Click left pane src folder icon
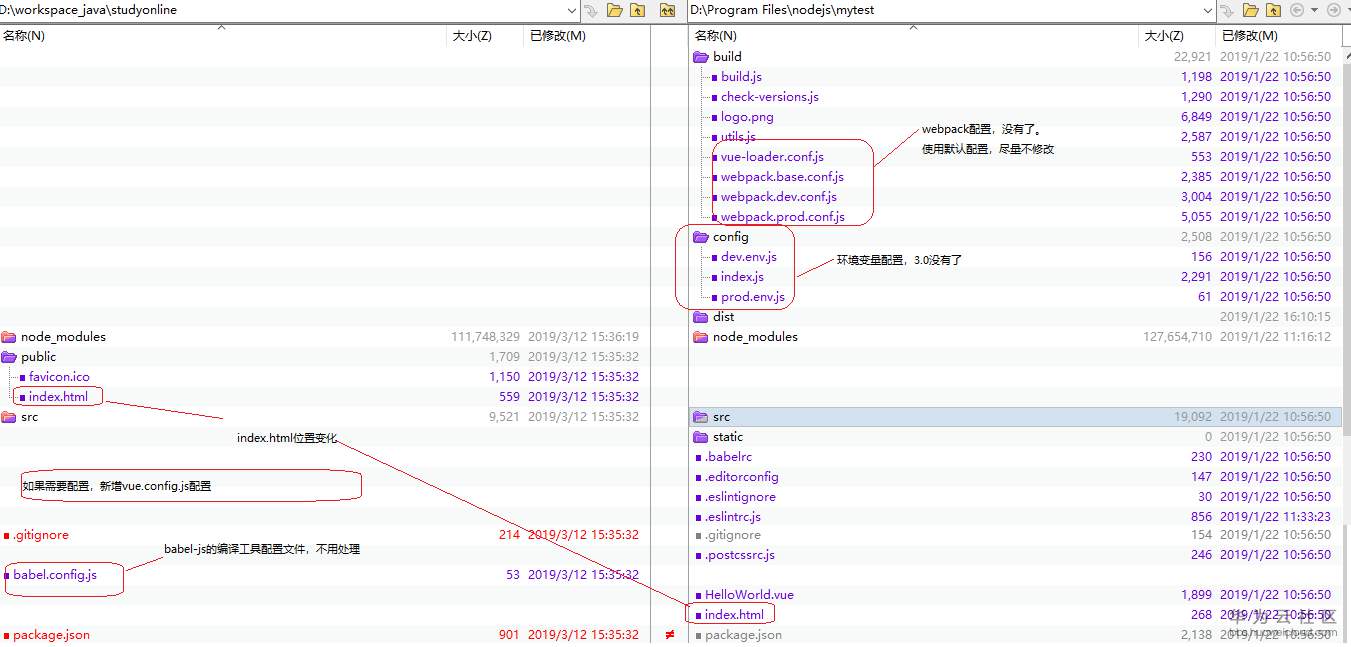Viewport: 1351px width, 647px height. 9,417
